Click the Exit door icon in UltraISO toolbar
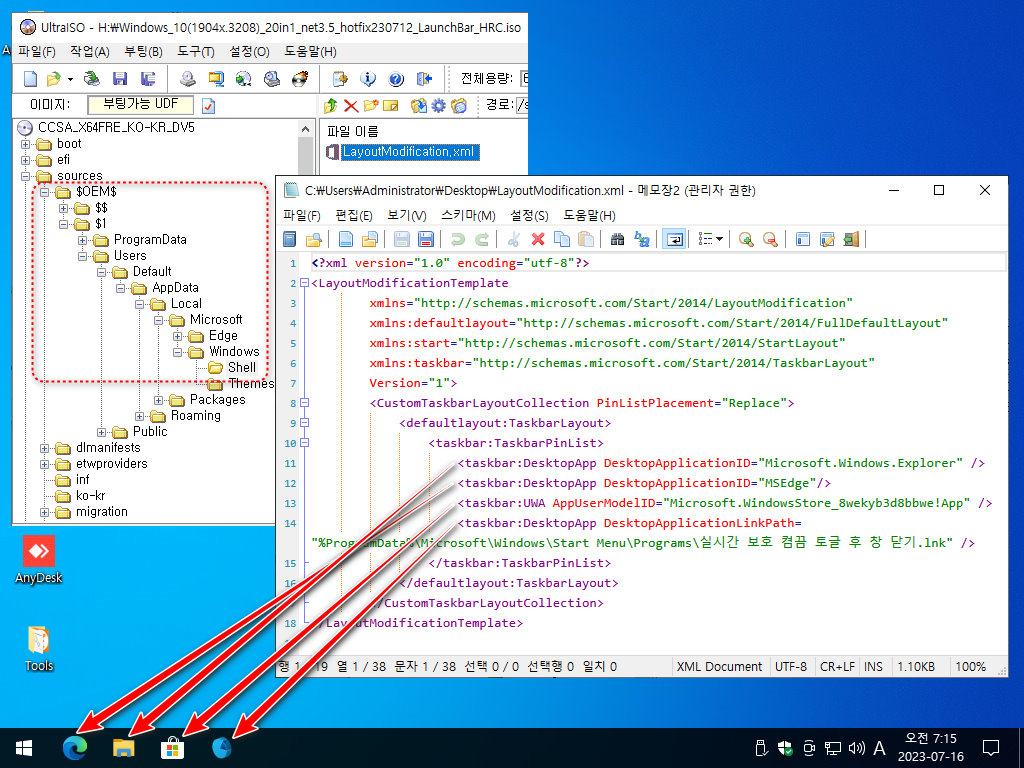The image size is (1024, 768). [x=424, y=79]
